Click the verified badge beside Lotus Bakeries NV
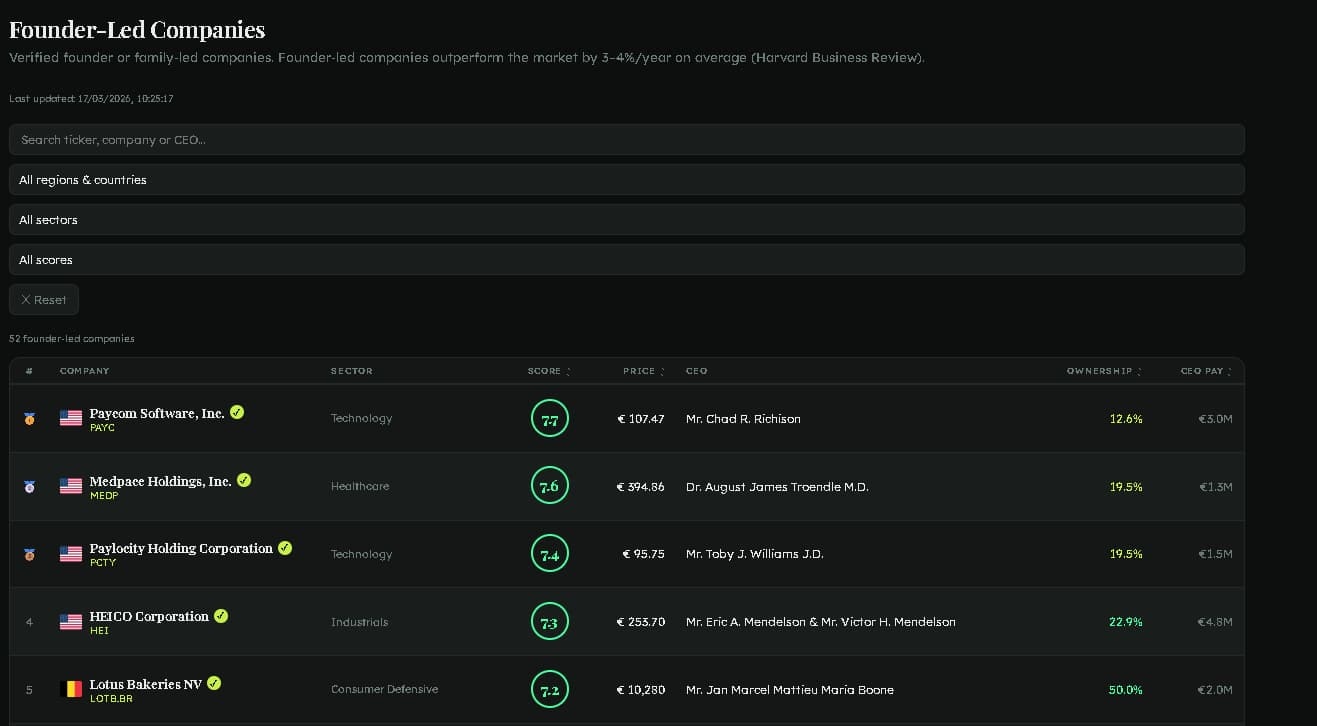 pyautogui.click(x=214, y=683)
